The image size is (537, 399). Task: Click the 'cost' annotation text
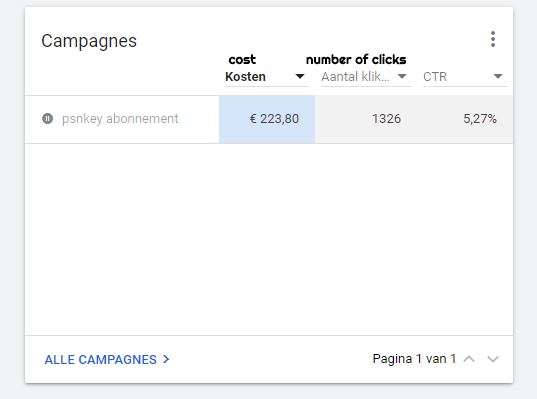pos(242,60)
